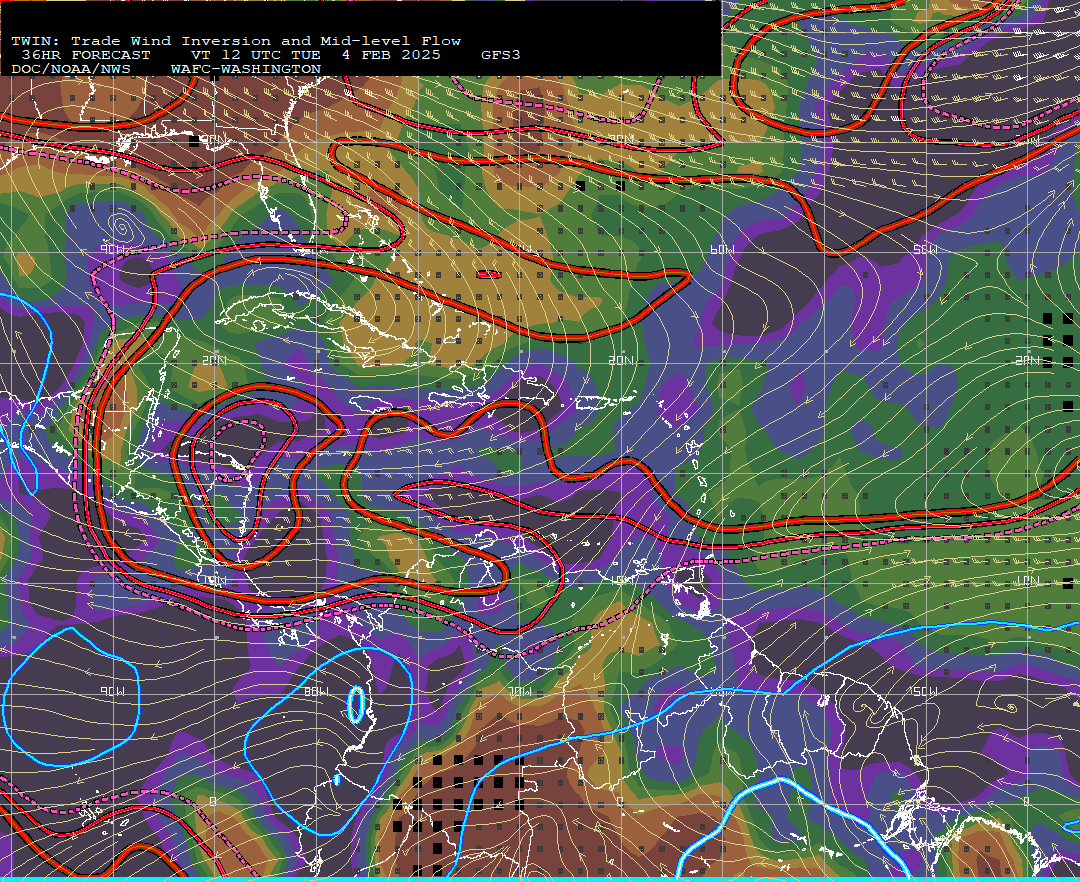This screenshot has height=882, width=1080.
Task: Click the small closed red contour north of Hispaniola
Action: [x=488, y=275]
